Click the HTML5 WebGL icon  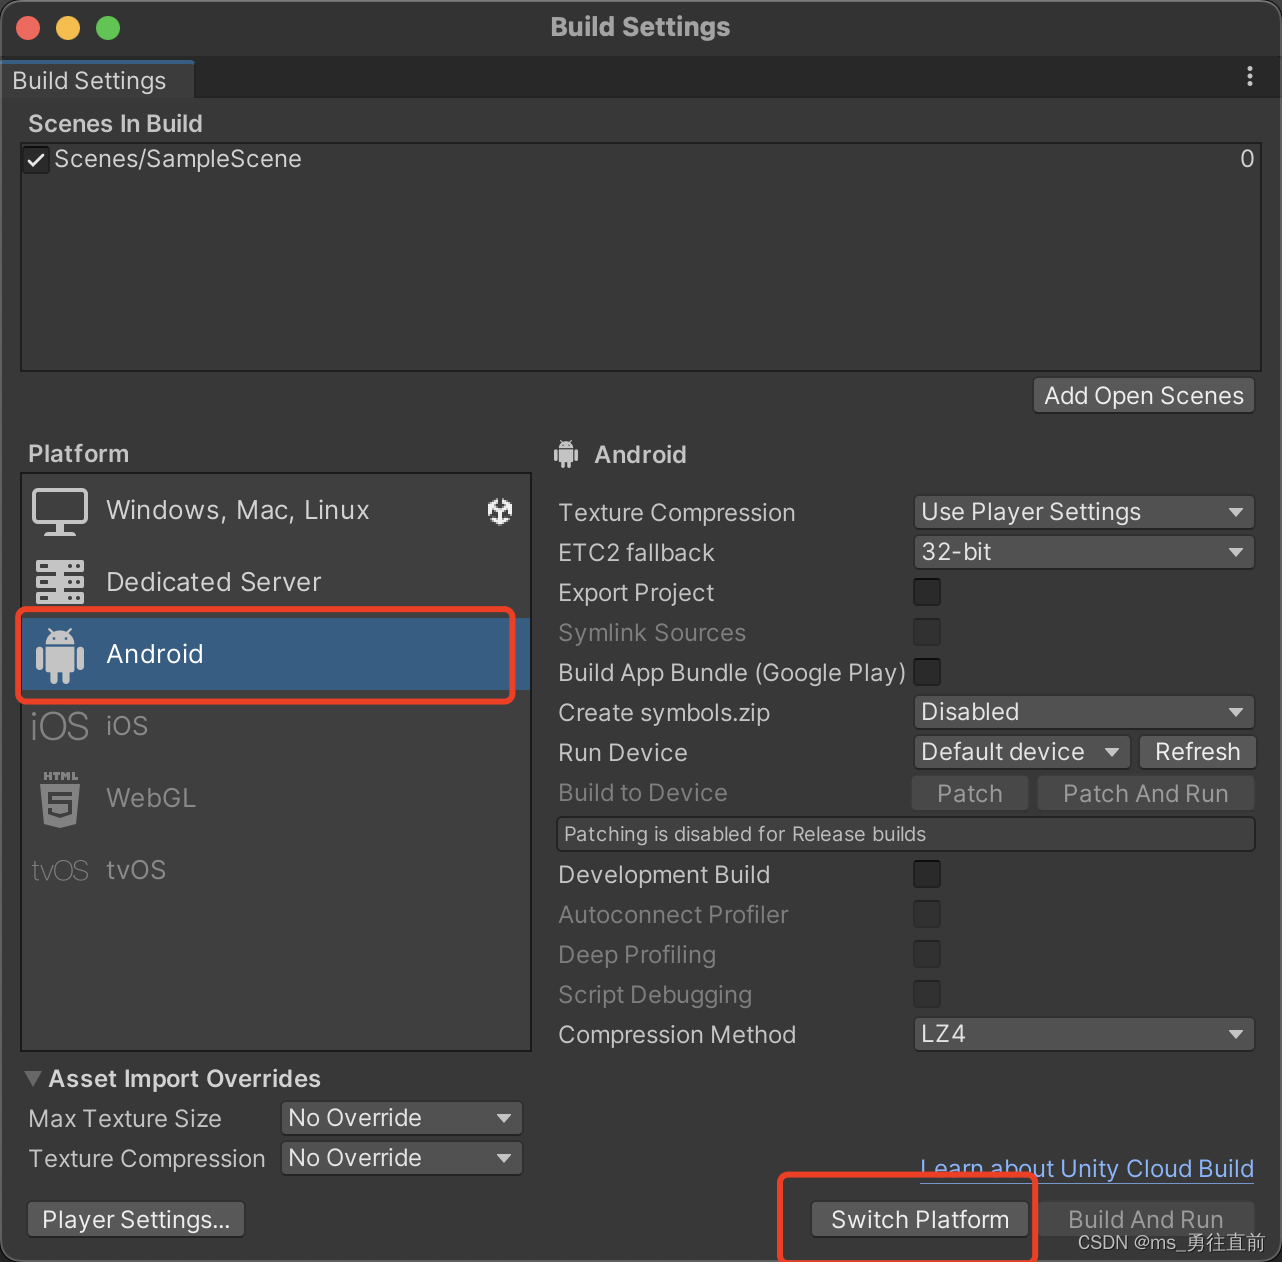click(x=60, y=798)
